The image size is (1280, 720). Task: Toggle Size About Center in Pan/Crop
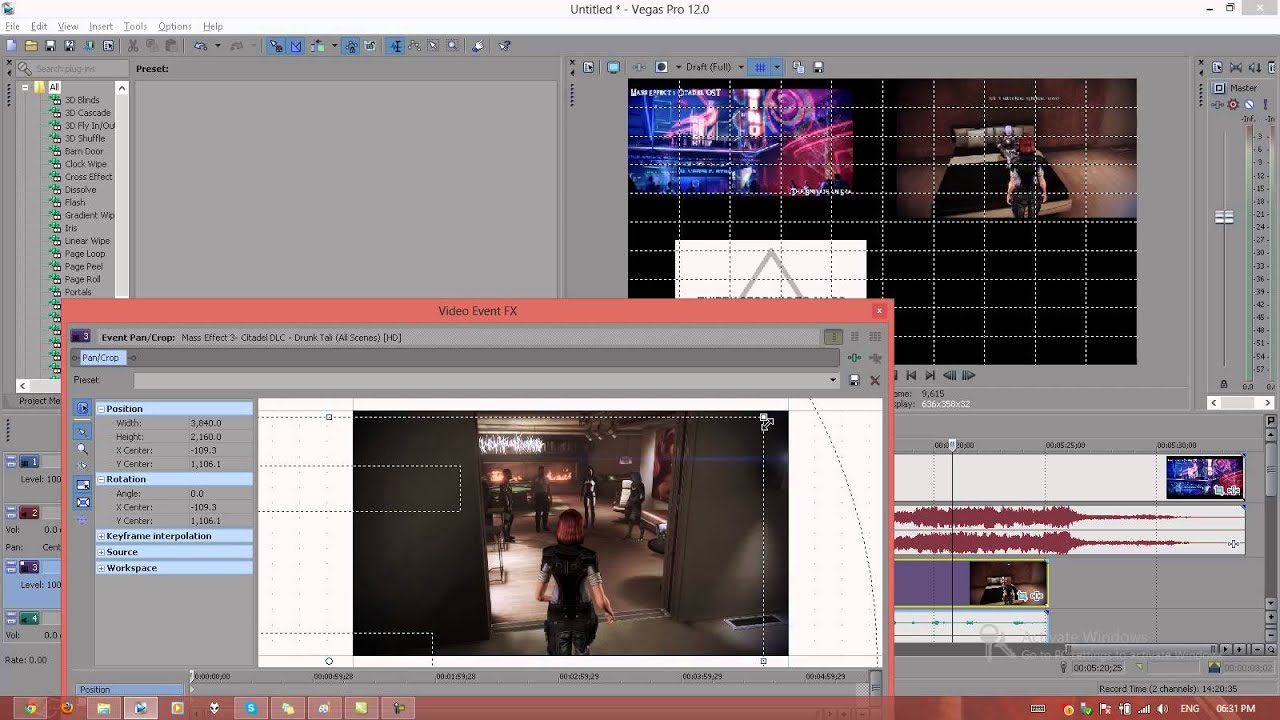pyautogui.click(x=83, y=502)
